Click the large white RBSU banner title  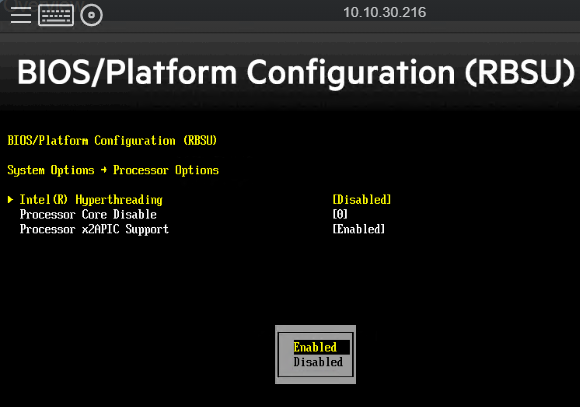click(x=296, y=72)
